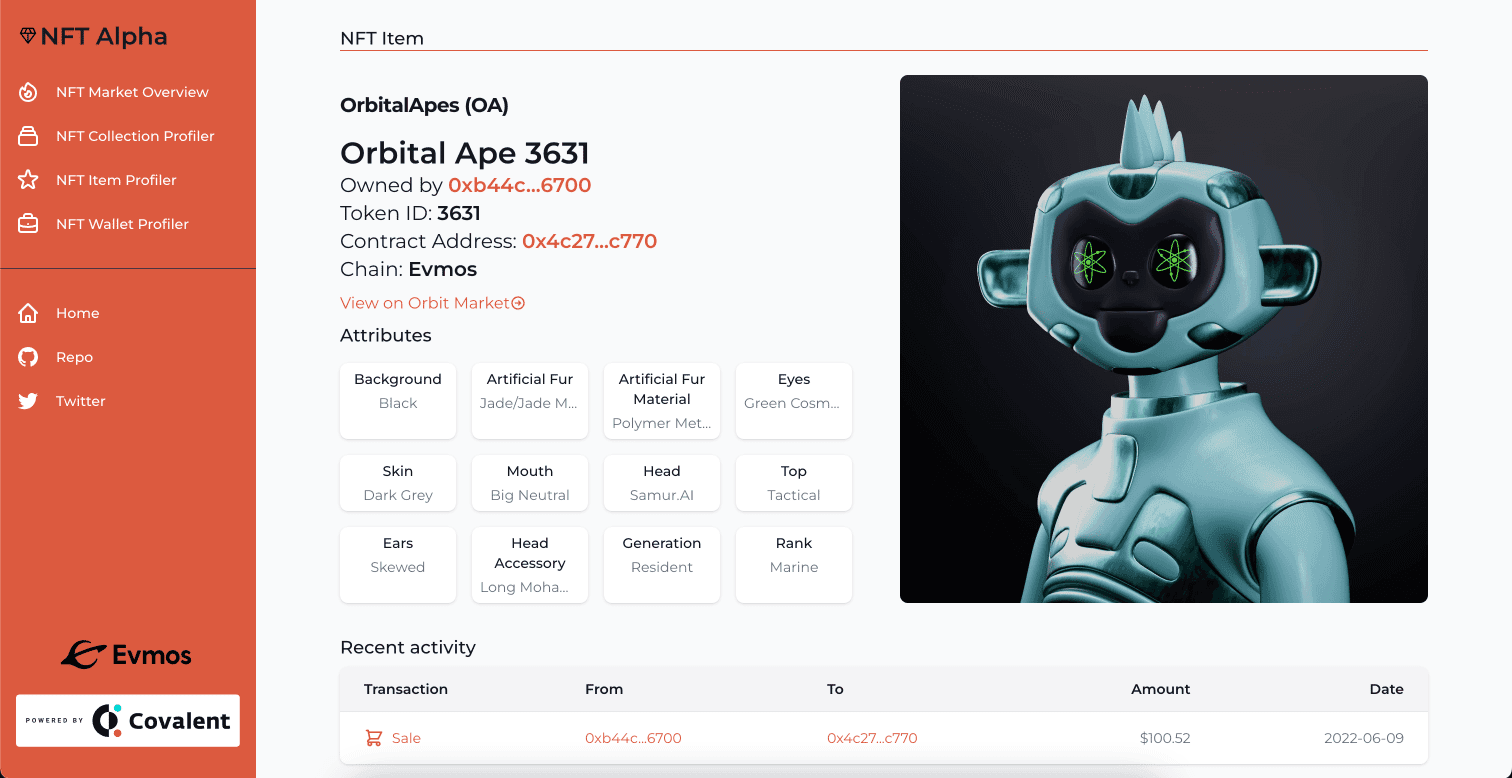Click the NFT Collection Profiler stack icon
Image resolution: width=1512 pixels, height=778 pixels.
(28, 136)
